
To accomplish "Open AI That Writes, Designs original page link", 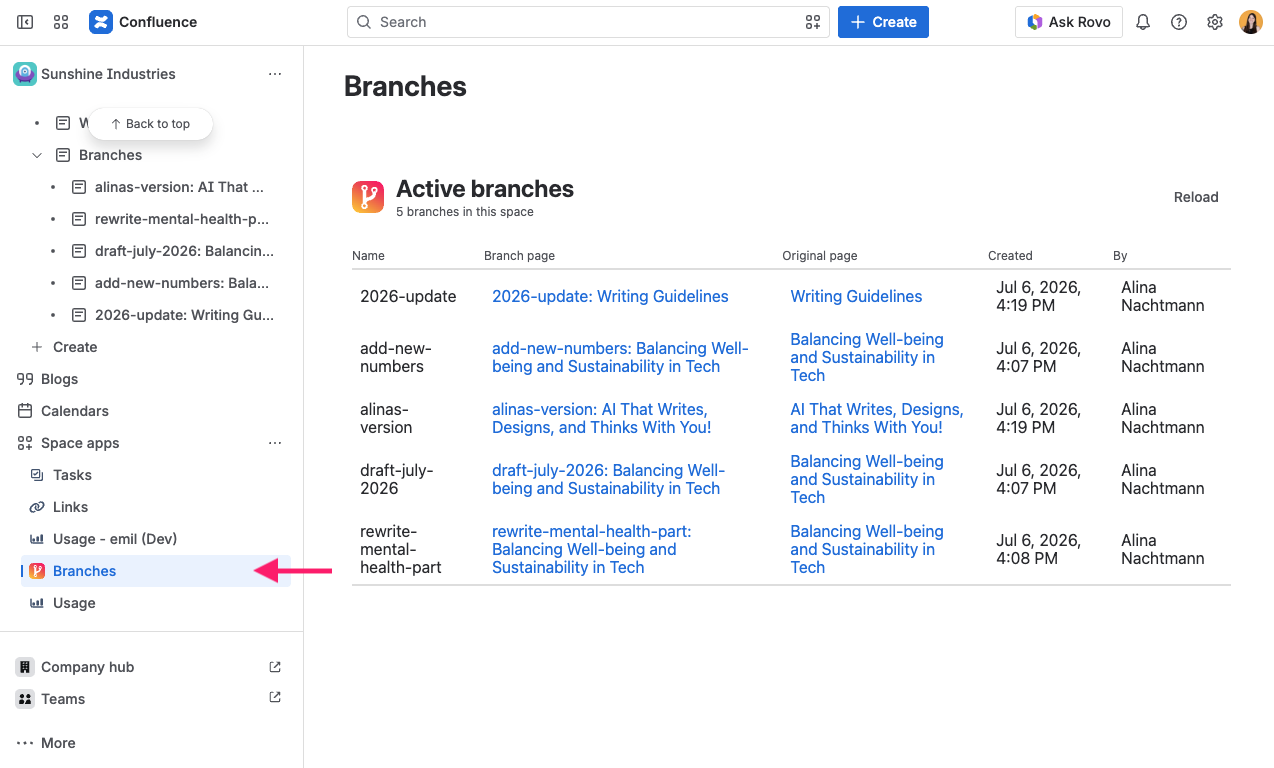I will (876, 418).
